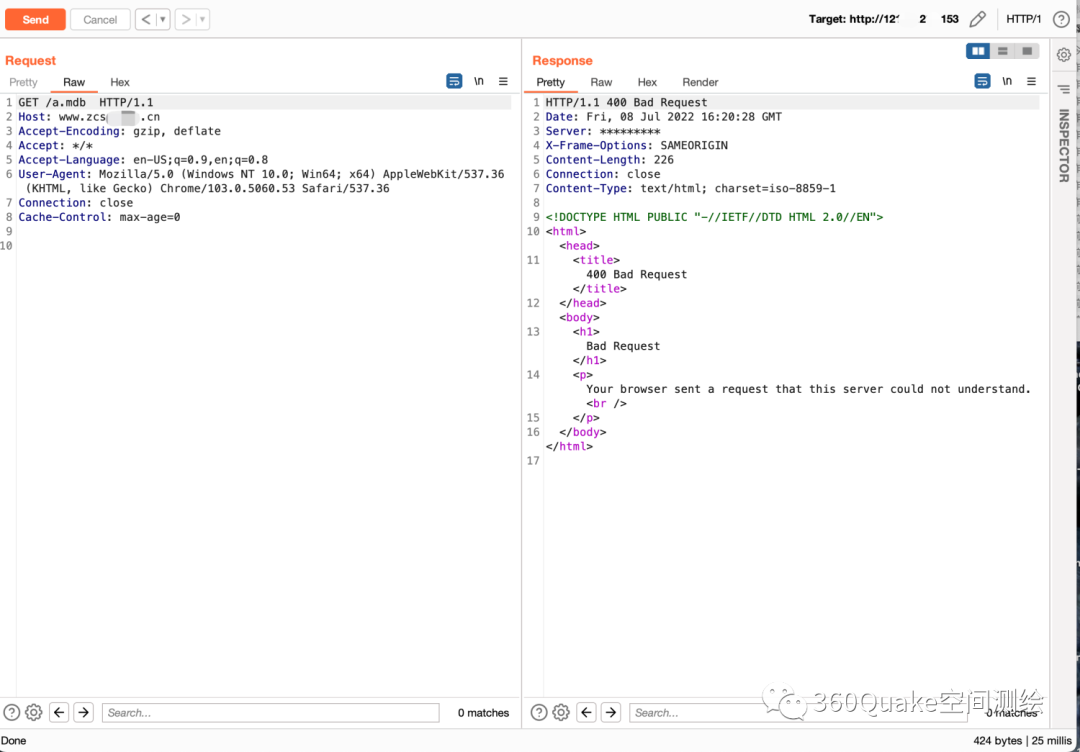Edit target with the pencil icon
The height and width of the screenshot is (752, 1080).
[x=977, y=19]
